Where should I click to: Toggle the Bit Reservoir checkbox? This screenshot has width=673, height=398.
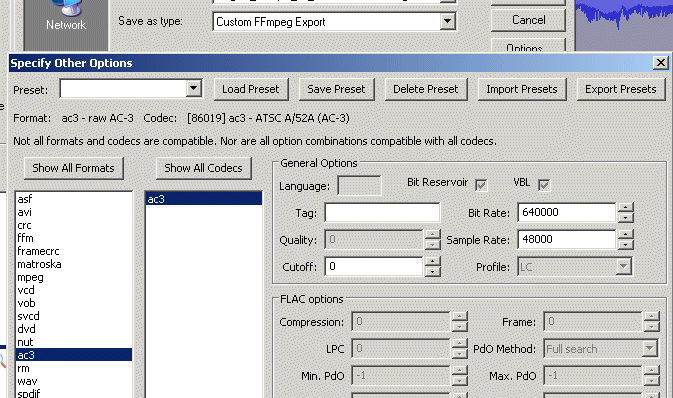coord(481,185)
